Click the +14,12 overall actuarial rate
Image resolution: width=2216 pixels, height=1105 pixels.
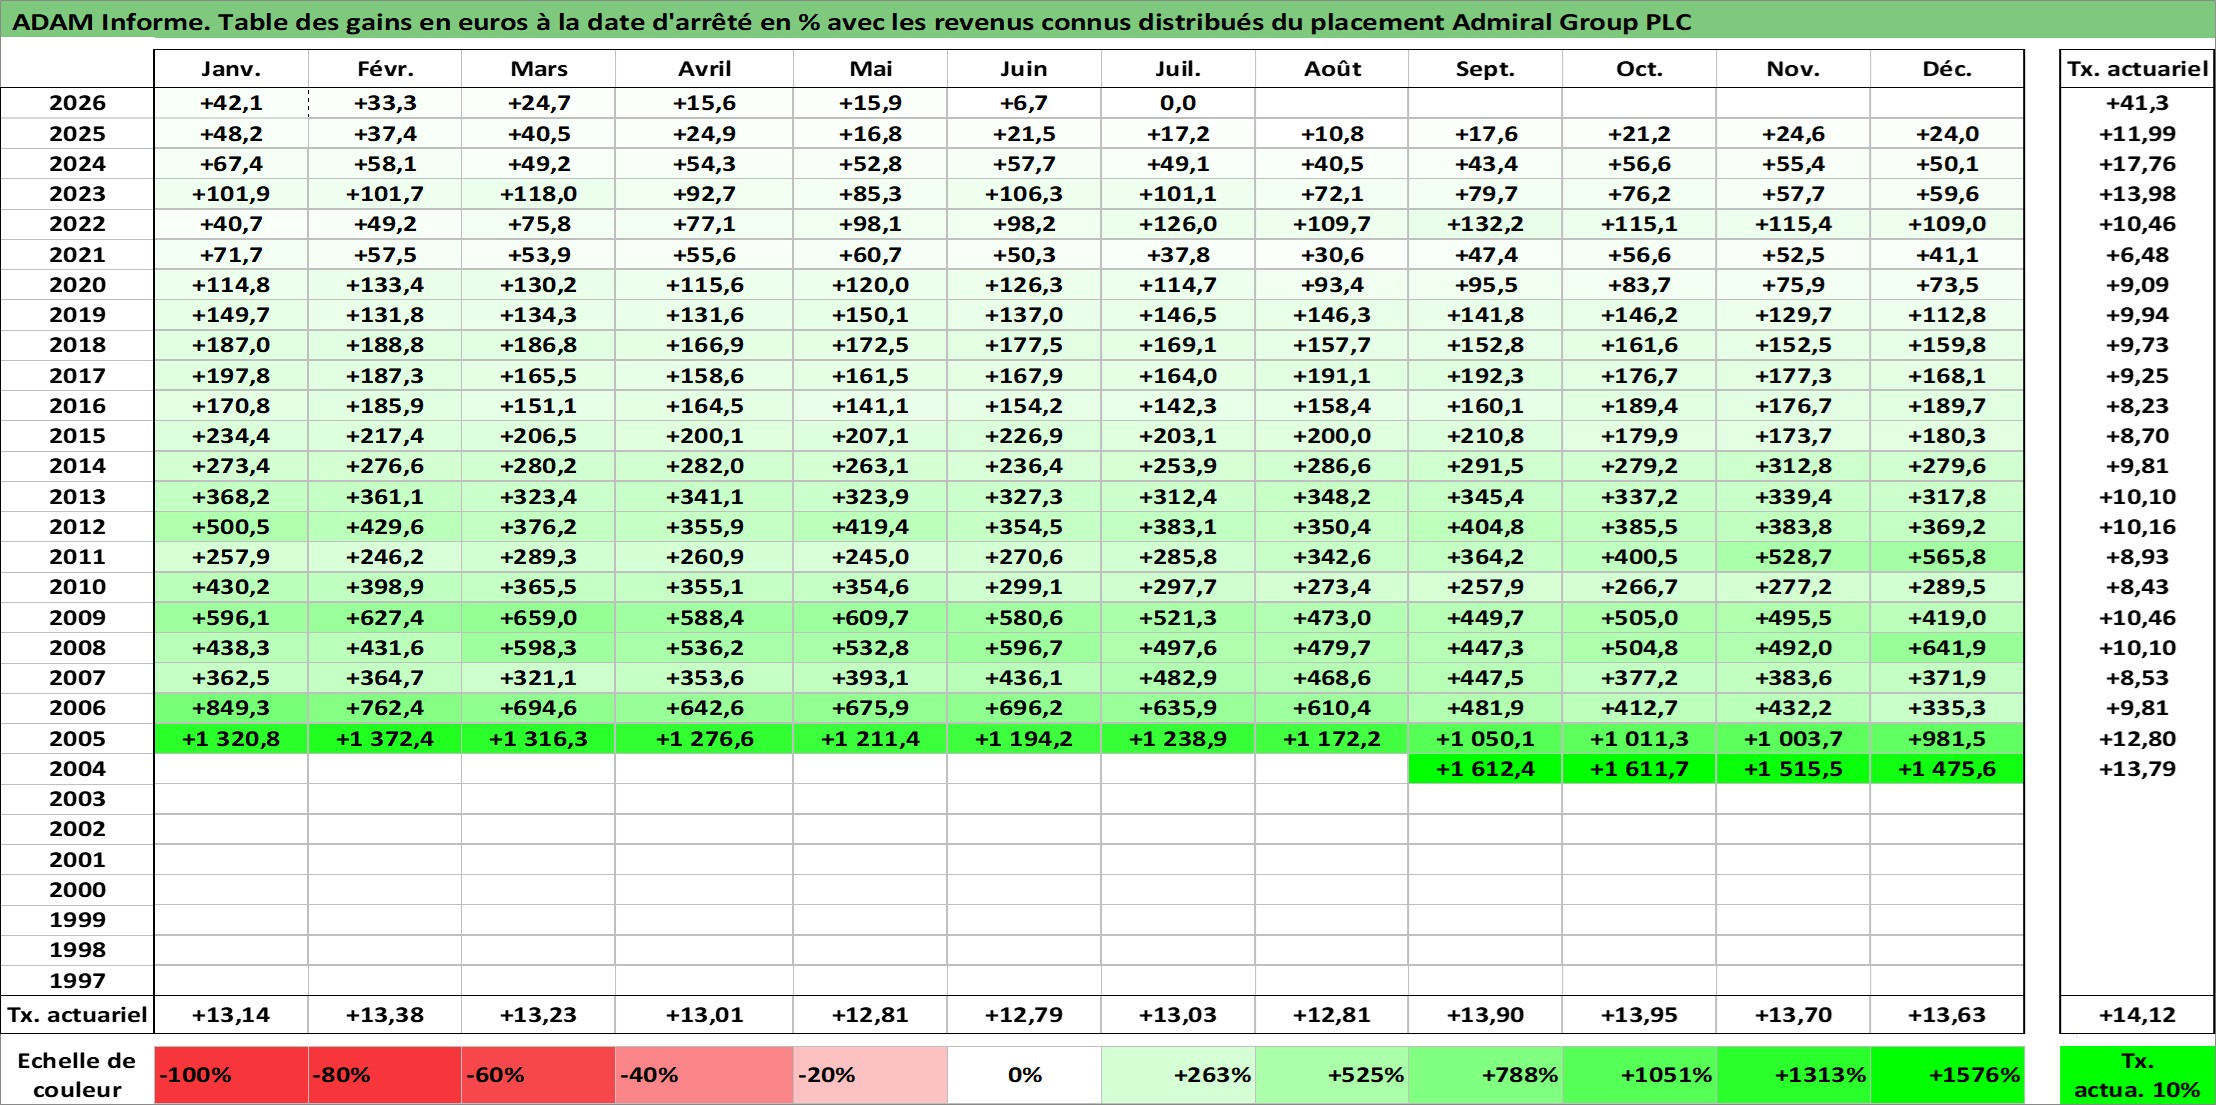tap(2137, 1015)
